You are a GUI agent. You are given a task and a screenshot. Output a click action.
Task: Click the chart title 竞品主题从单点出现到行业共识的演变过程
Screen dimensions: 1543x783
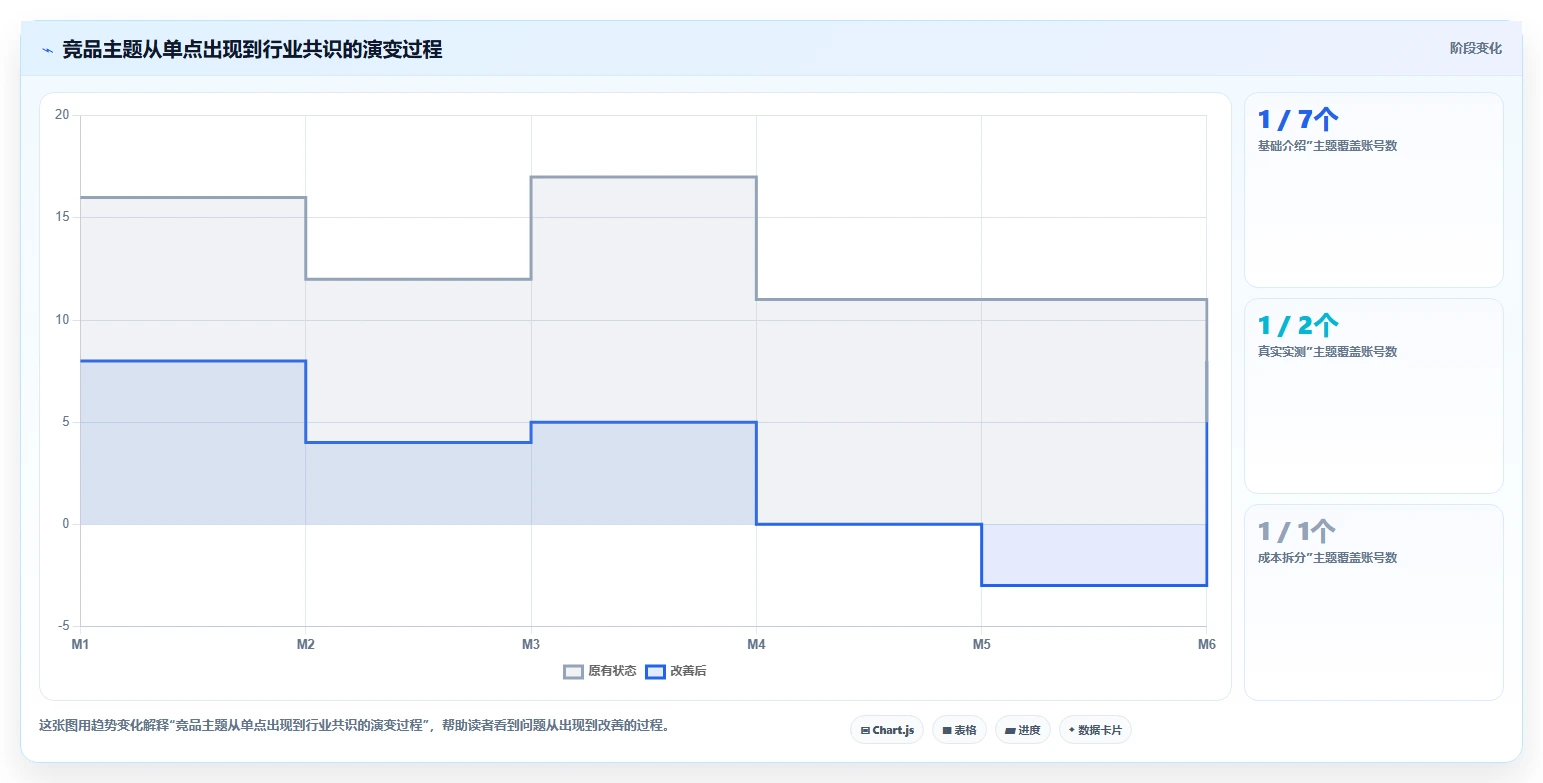pyautogui.click(x=252, y=49)
